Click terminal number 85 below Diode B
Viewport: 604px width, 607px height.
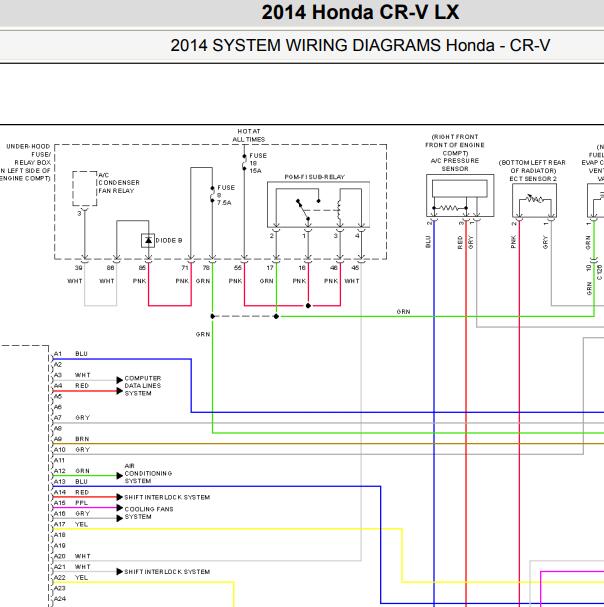coord(142,268)
